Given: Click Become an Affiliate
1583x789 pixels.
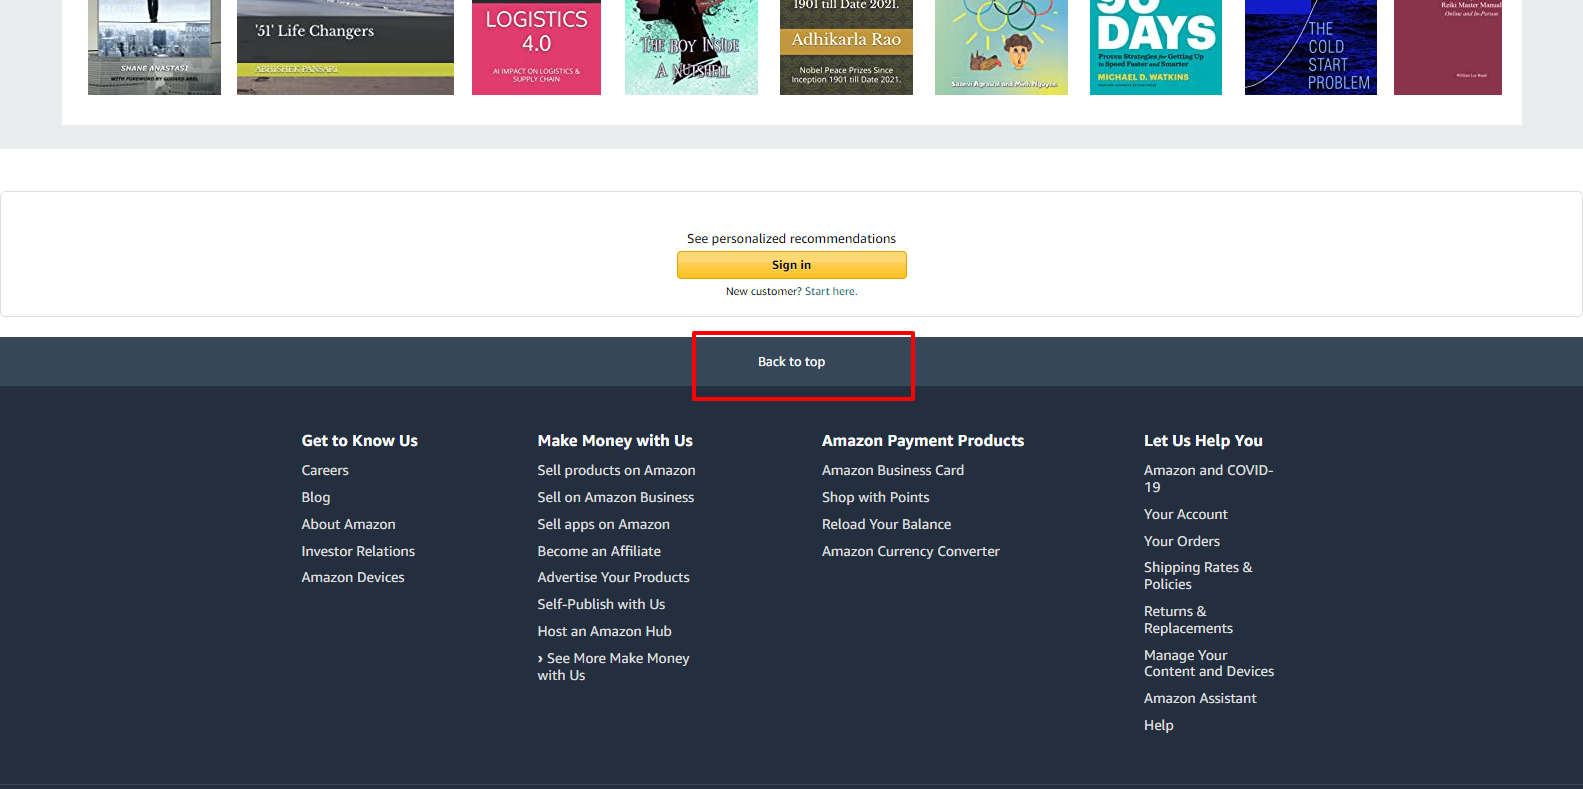Looking at the screenshot, I should pyautogui.click(x=599, y=551).
